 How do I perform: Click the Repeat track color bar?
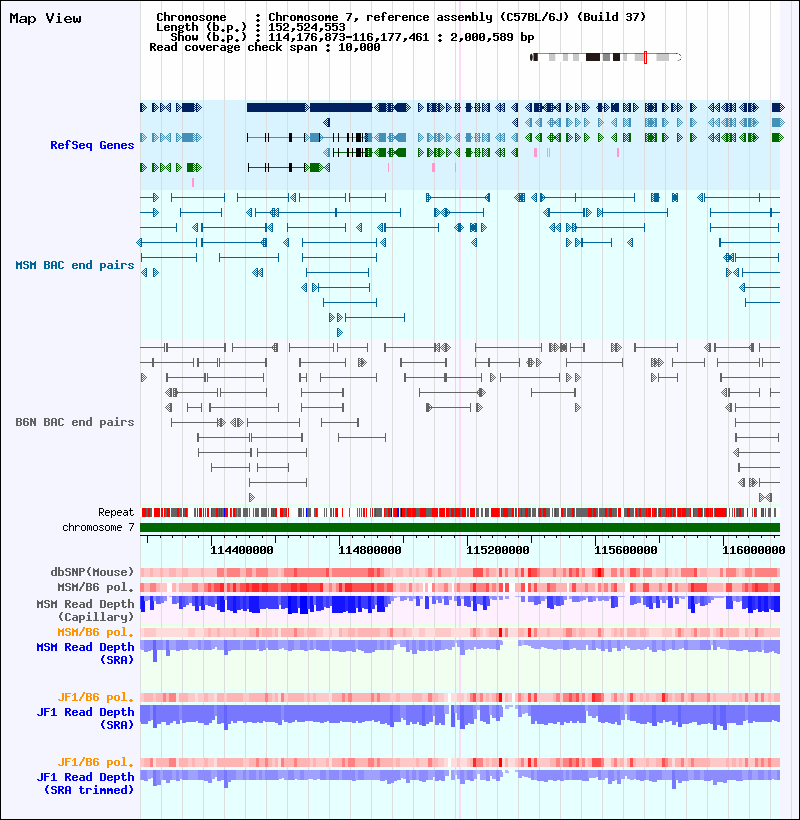(460, 512)
